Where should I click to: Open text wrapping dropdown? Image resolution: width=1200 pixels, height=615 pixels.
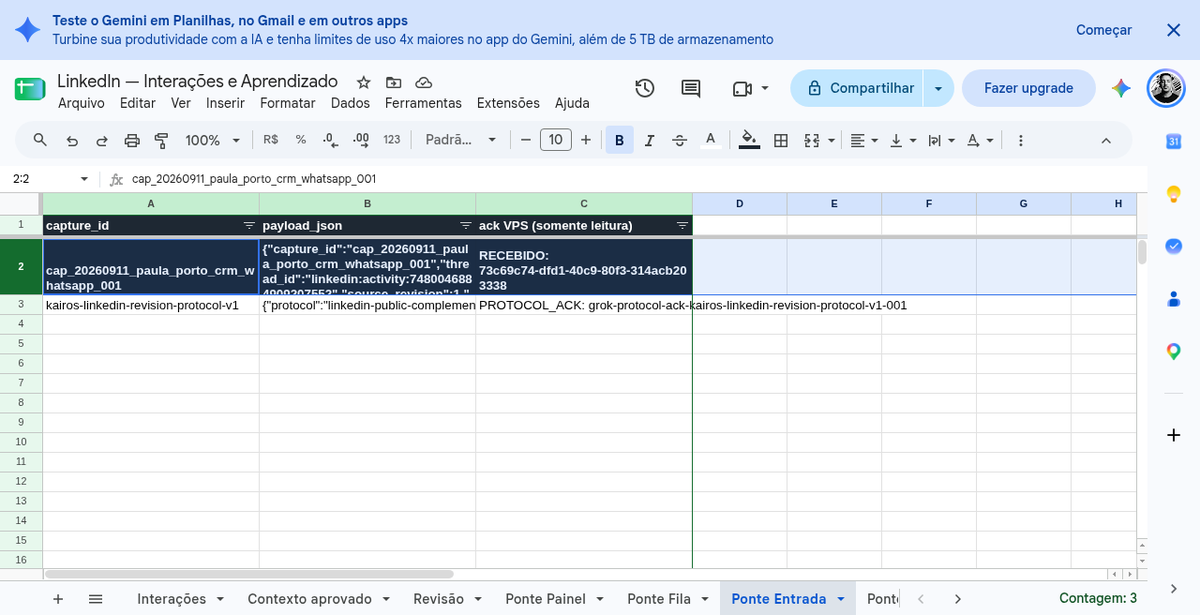tap(941, 140)
